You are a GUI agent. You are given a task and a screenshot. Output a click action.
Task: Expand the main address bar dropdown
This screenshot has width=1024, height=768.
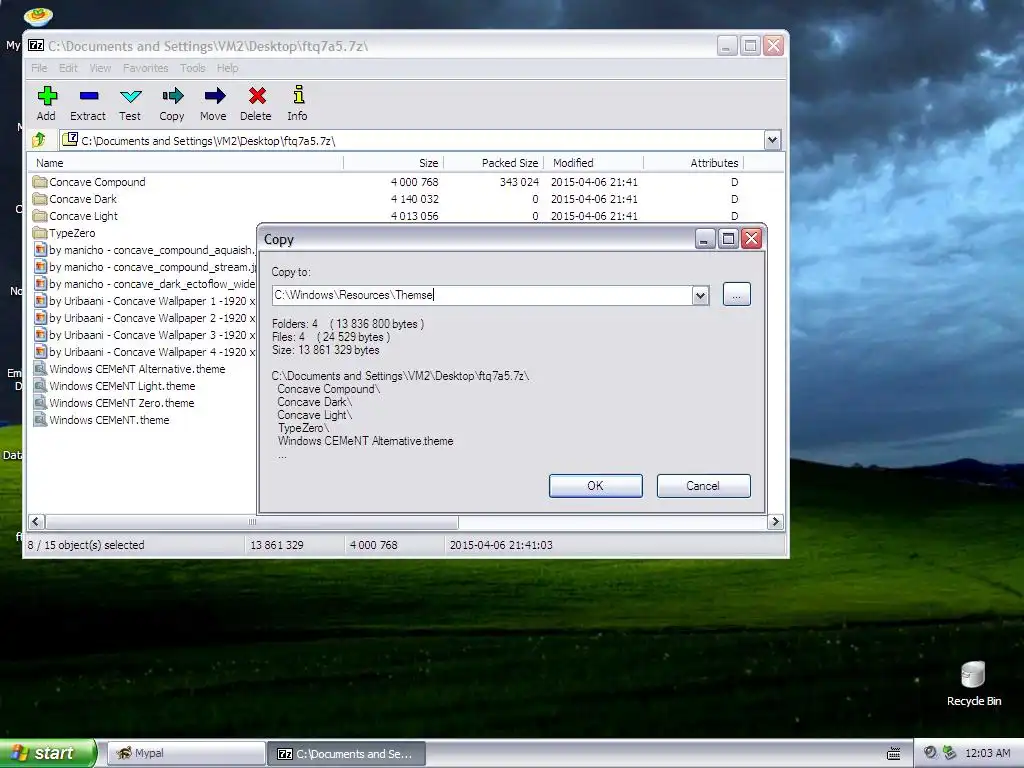[x=772, y=140]
